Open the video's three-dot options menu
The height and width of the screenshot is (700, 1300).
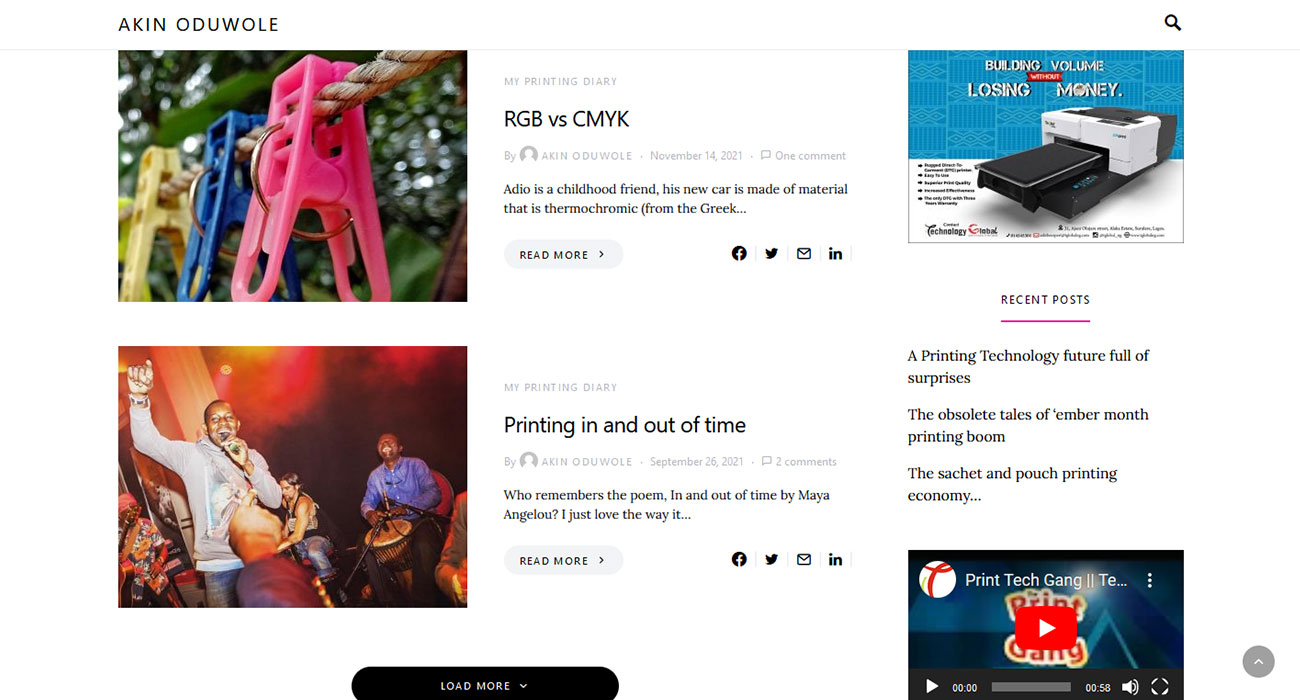pyautogui.click(x=1150, y=580)
